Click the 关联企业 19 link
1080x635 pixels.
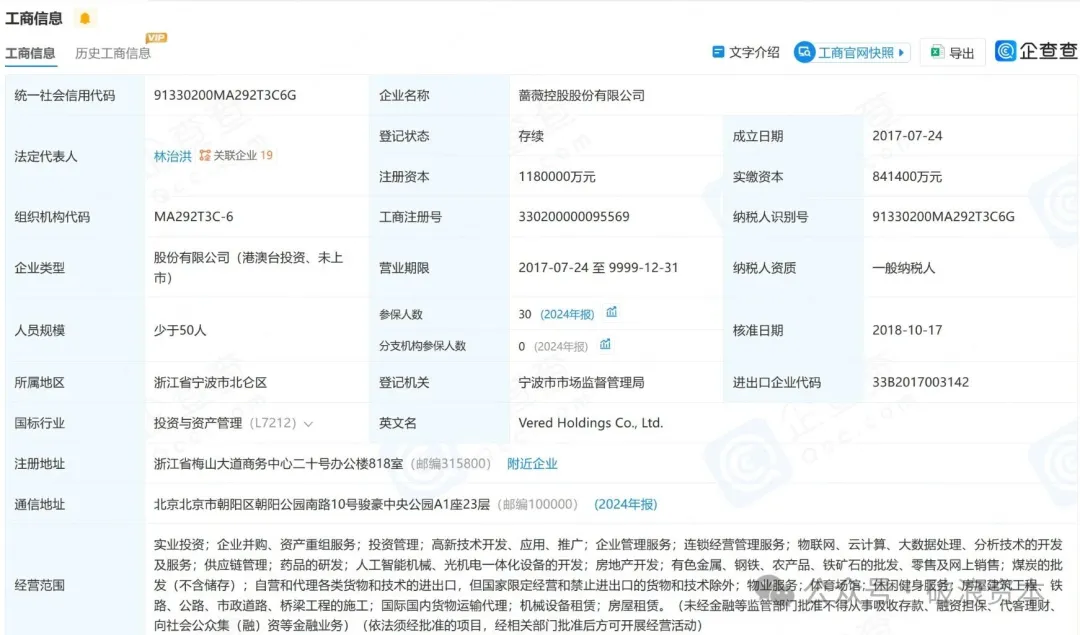coord(242,156)
